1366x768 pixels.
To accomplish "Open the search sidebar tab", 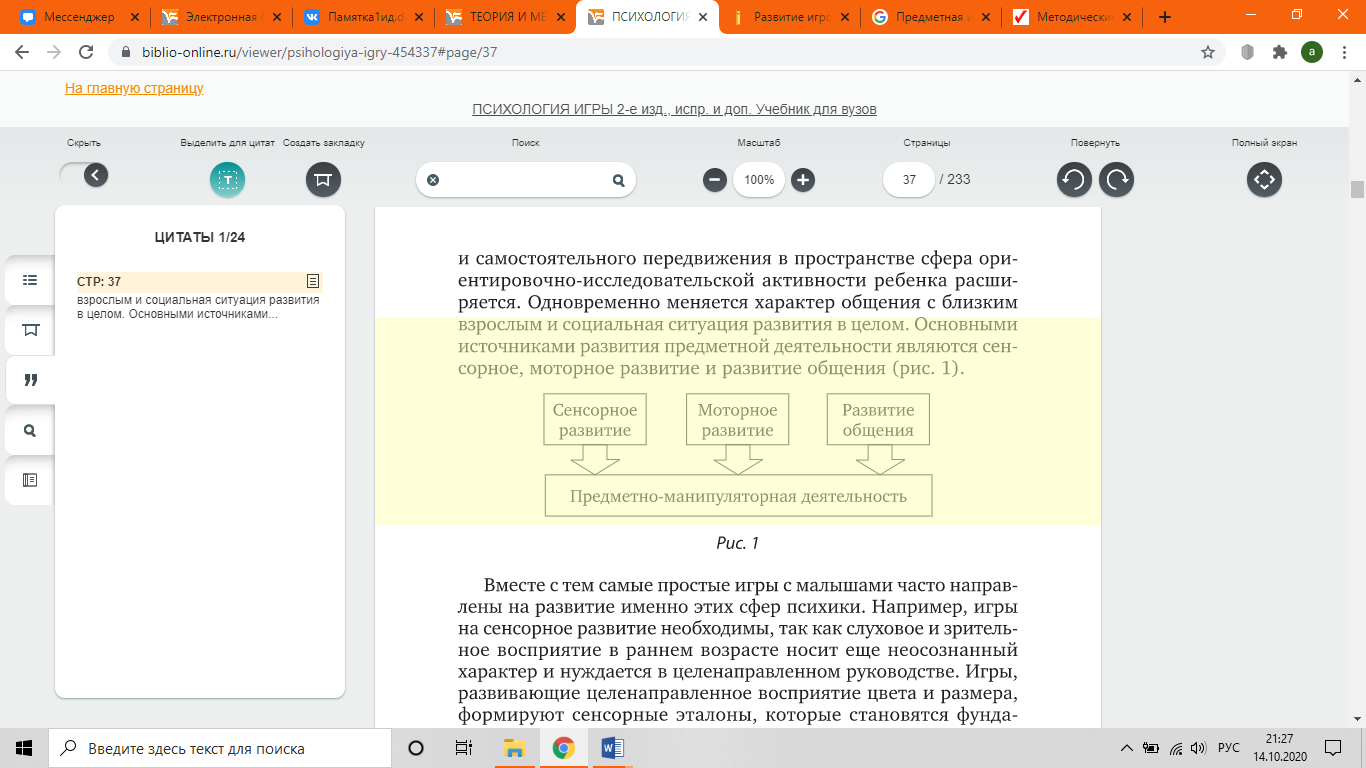I will (30, 430).
